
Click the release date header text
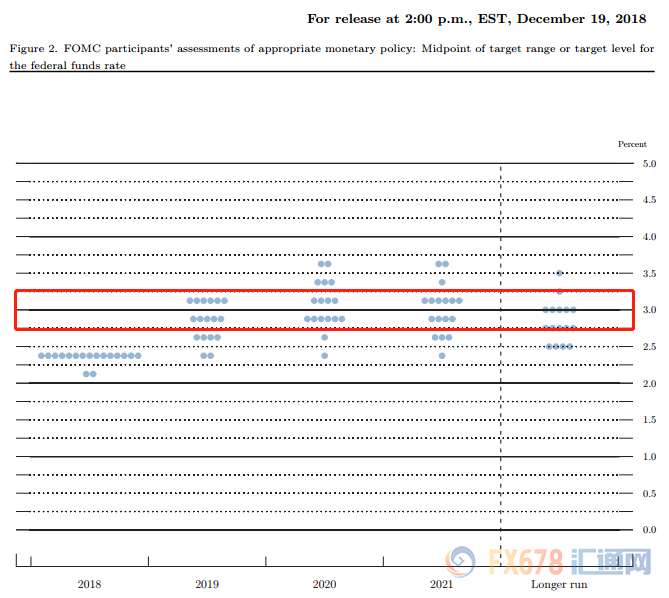coord(477,19)
